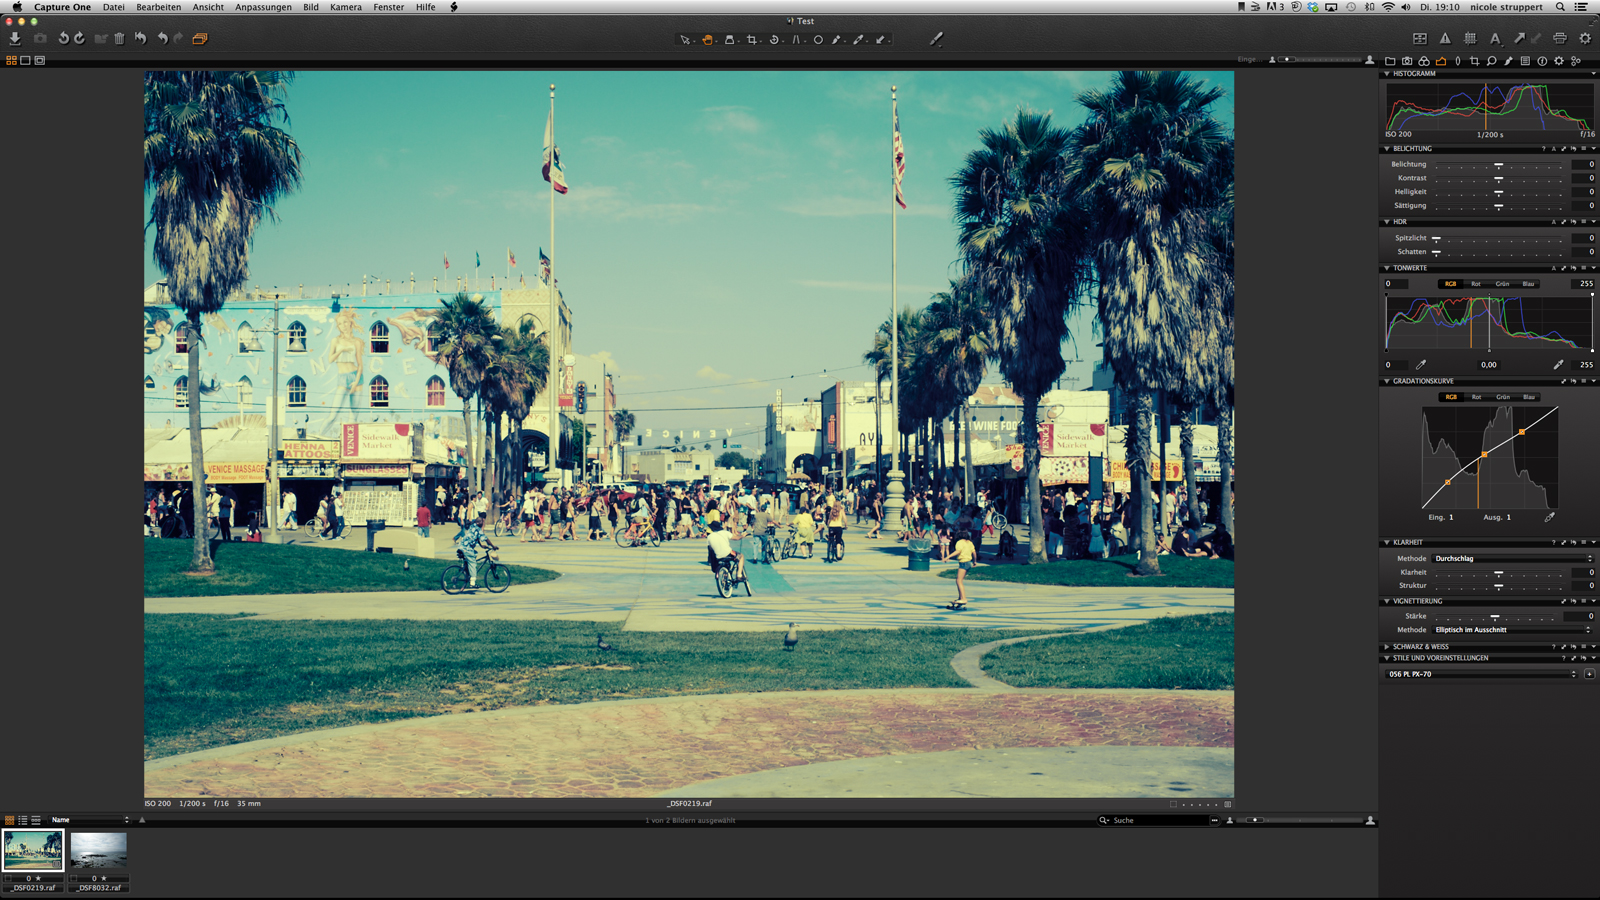This screenshot has width=1600, height=900.
Task: Click the exposure warning triangle icon
Action: pos(1445,38)
